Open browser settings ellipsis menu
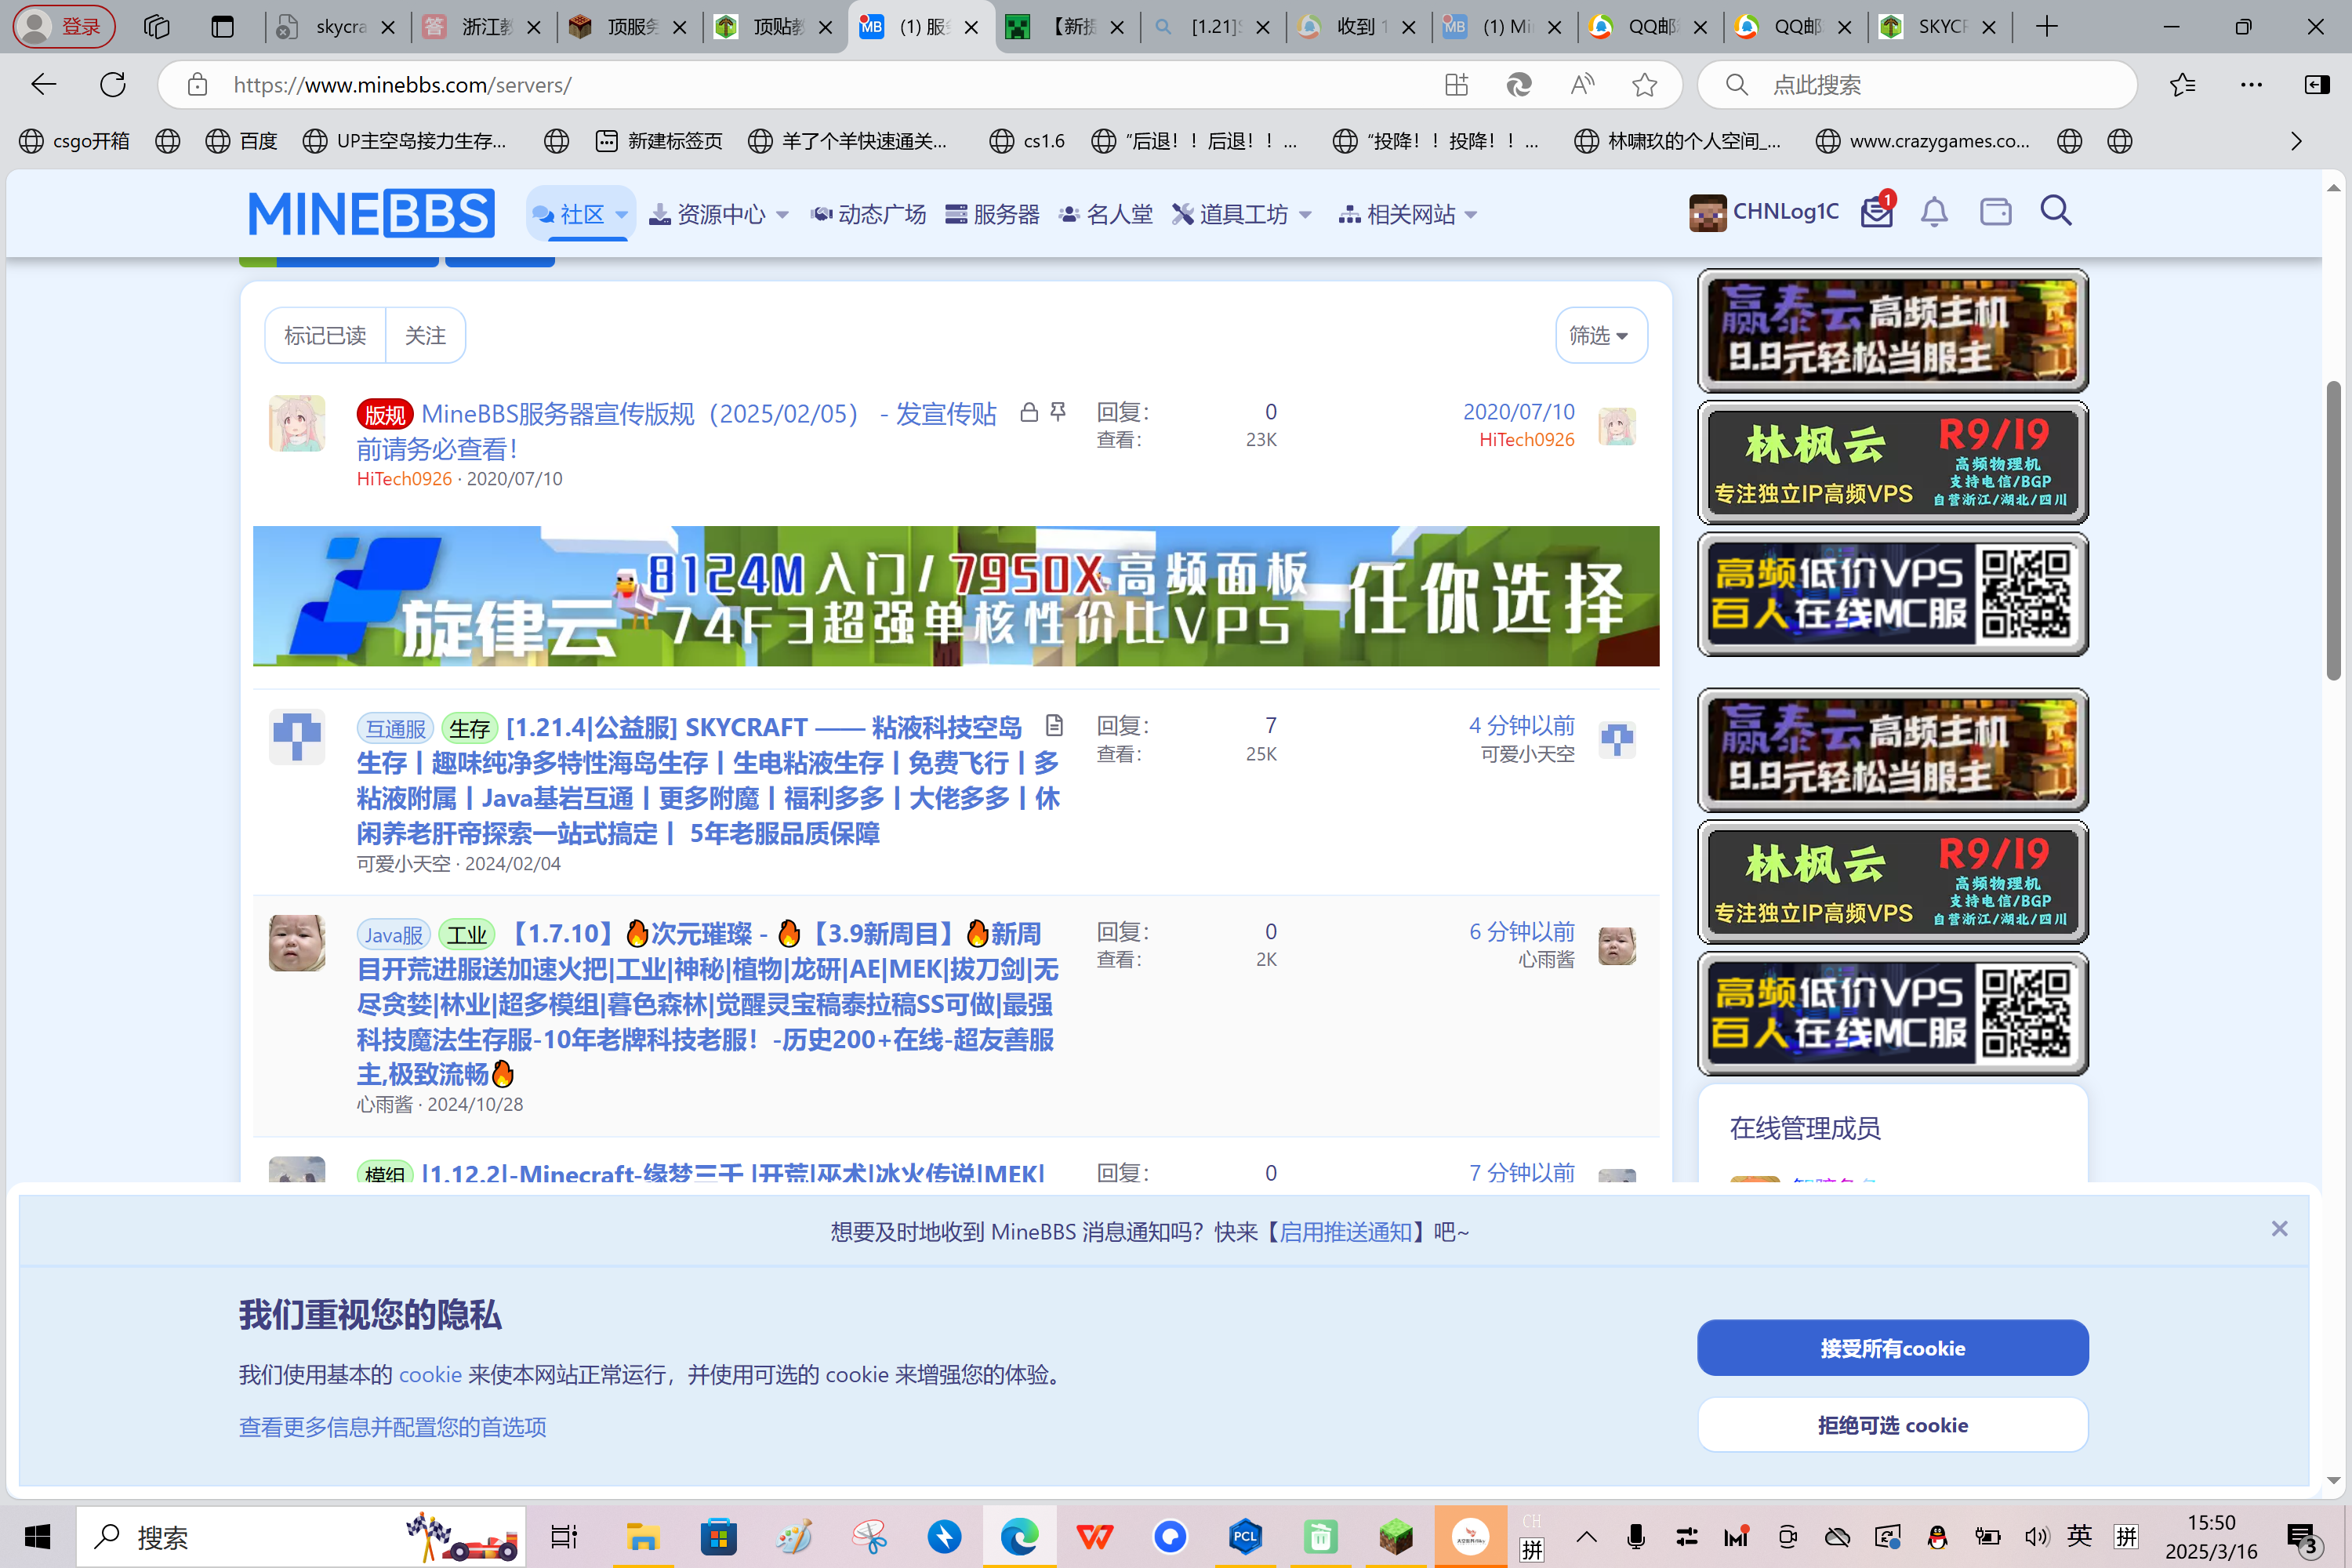Viewport: 2352px width, 1568px height. 2251,85
